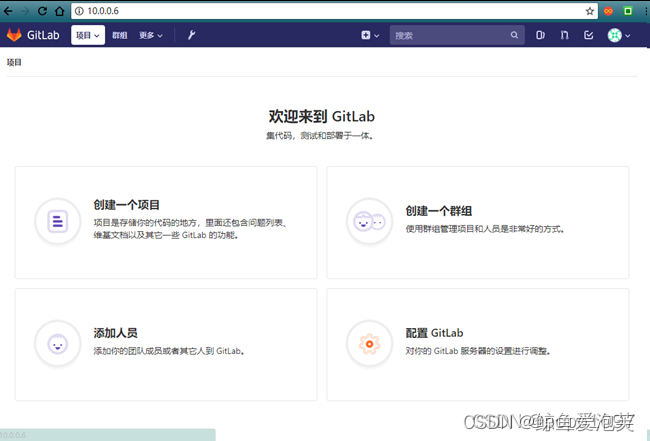Click the address bar showing 10.0.0.6
Viewport: 650px width, 441px height.
click(x=334, y=11)
